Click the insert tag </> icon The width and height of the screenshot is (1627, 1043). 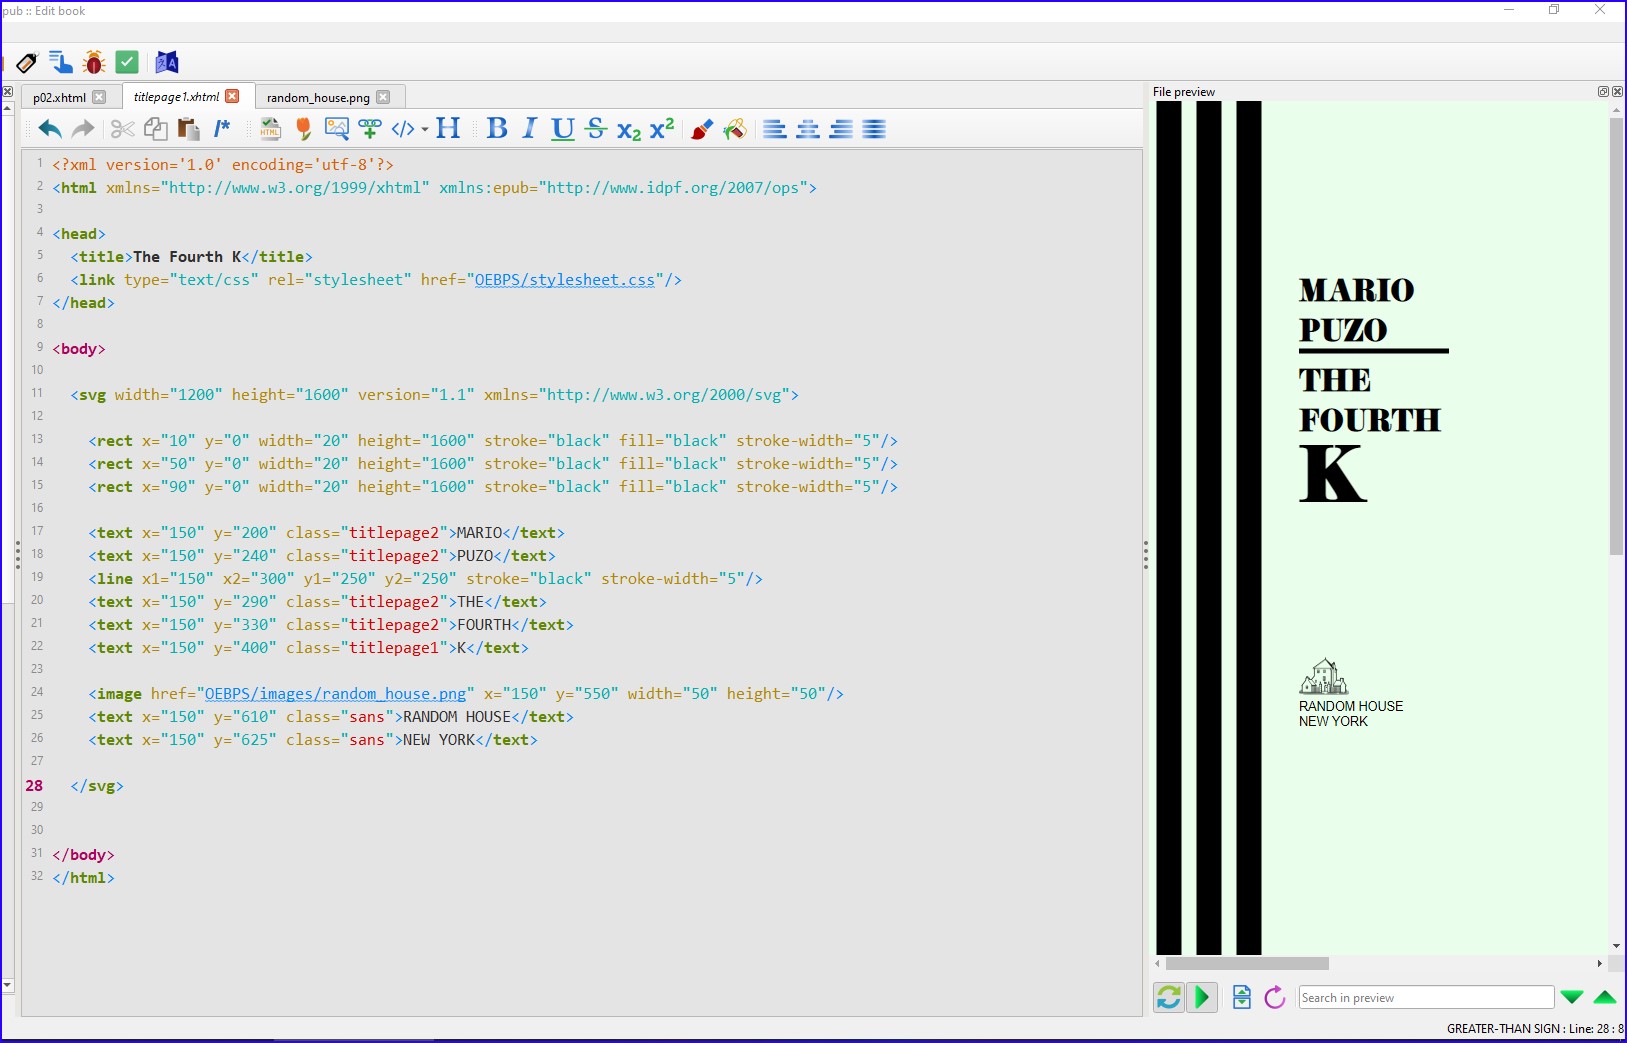click(402, 129)
